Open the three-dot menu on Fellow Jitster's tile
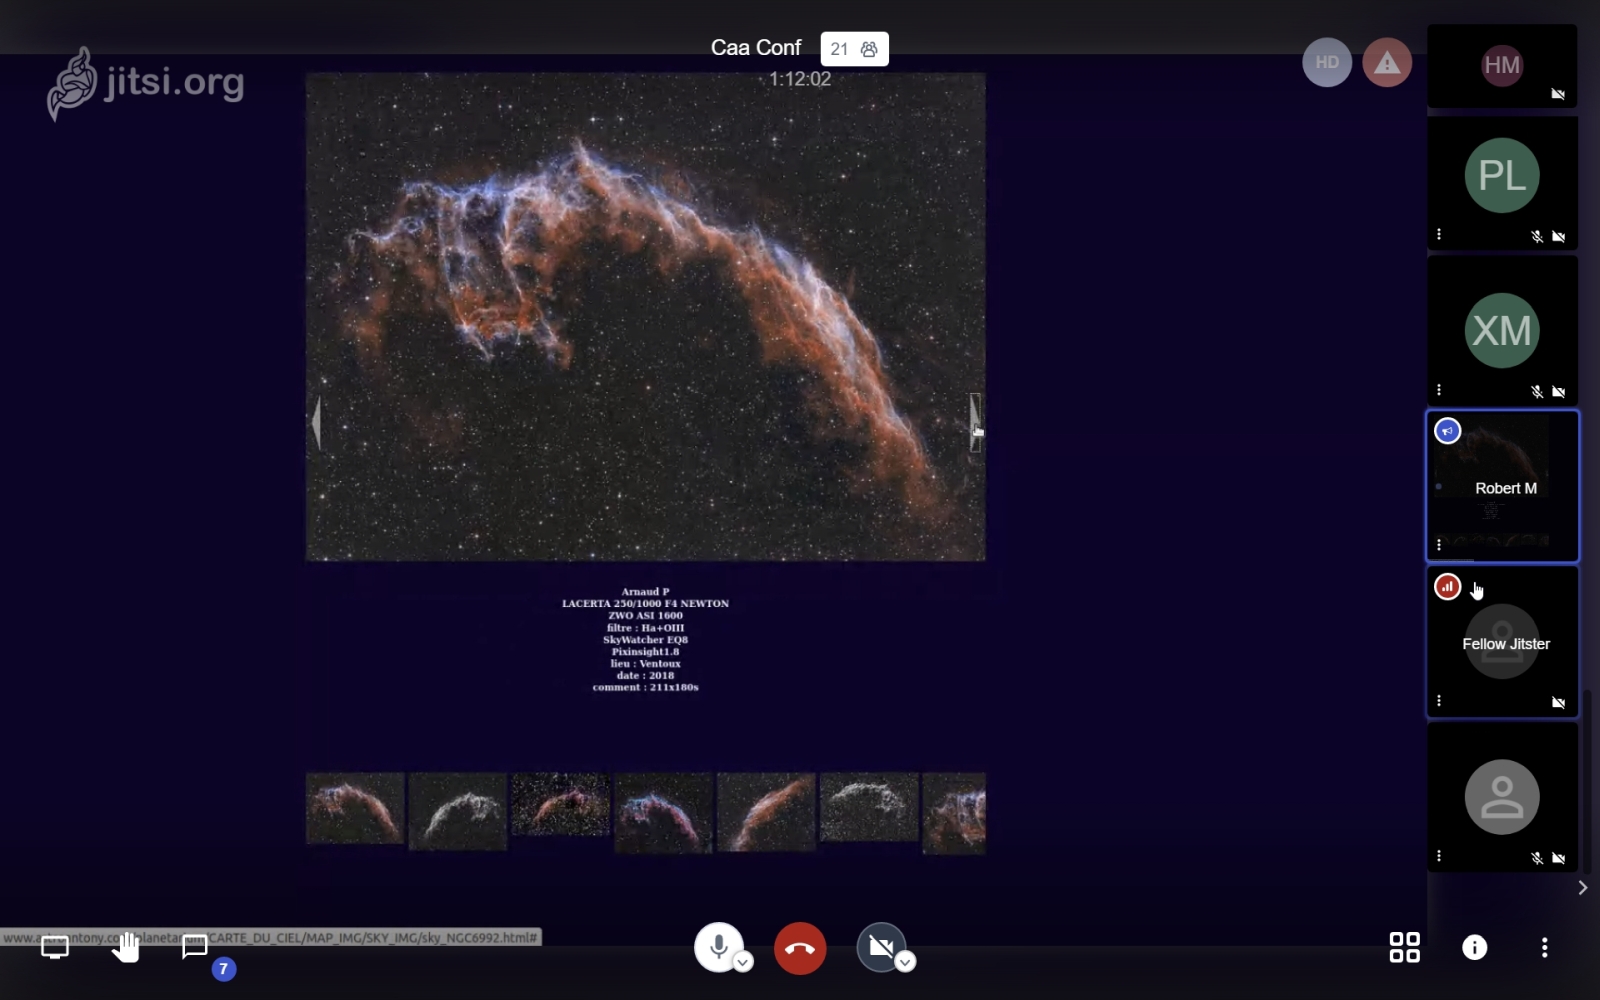Screen dimensions: 1600x1000 (x=1439, y=701)
